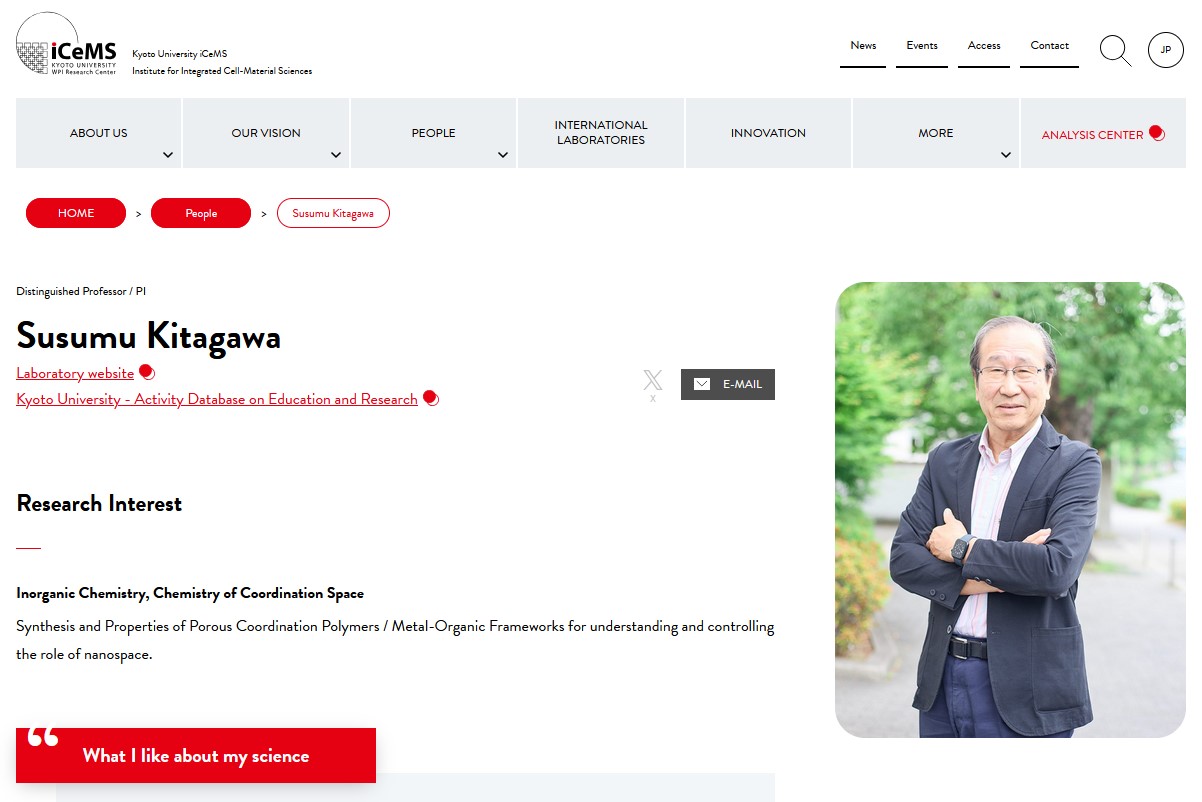Expand the Our Vision menu chevron
This screenshot has width=1202, height=802.
(x=336, y=155)
